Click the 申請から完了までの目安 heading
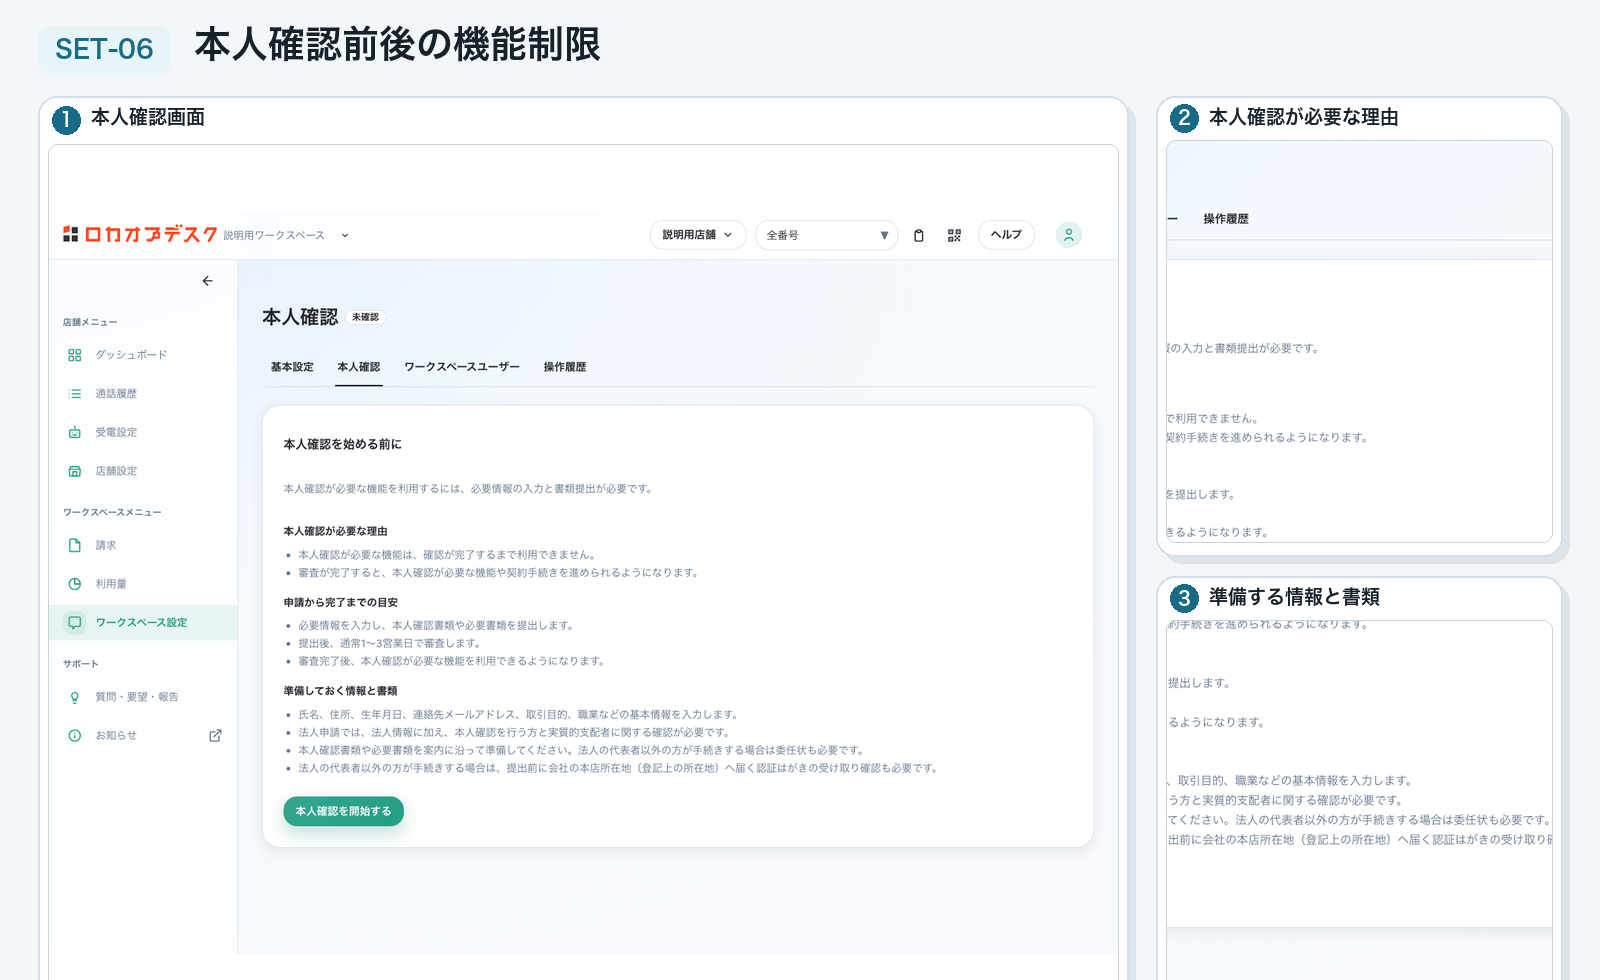The height and width of the screenshot is (980, 1600). (340, 603)
